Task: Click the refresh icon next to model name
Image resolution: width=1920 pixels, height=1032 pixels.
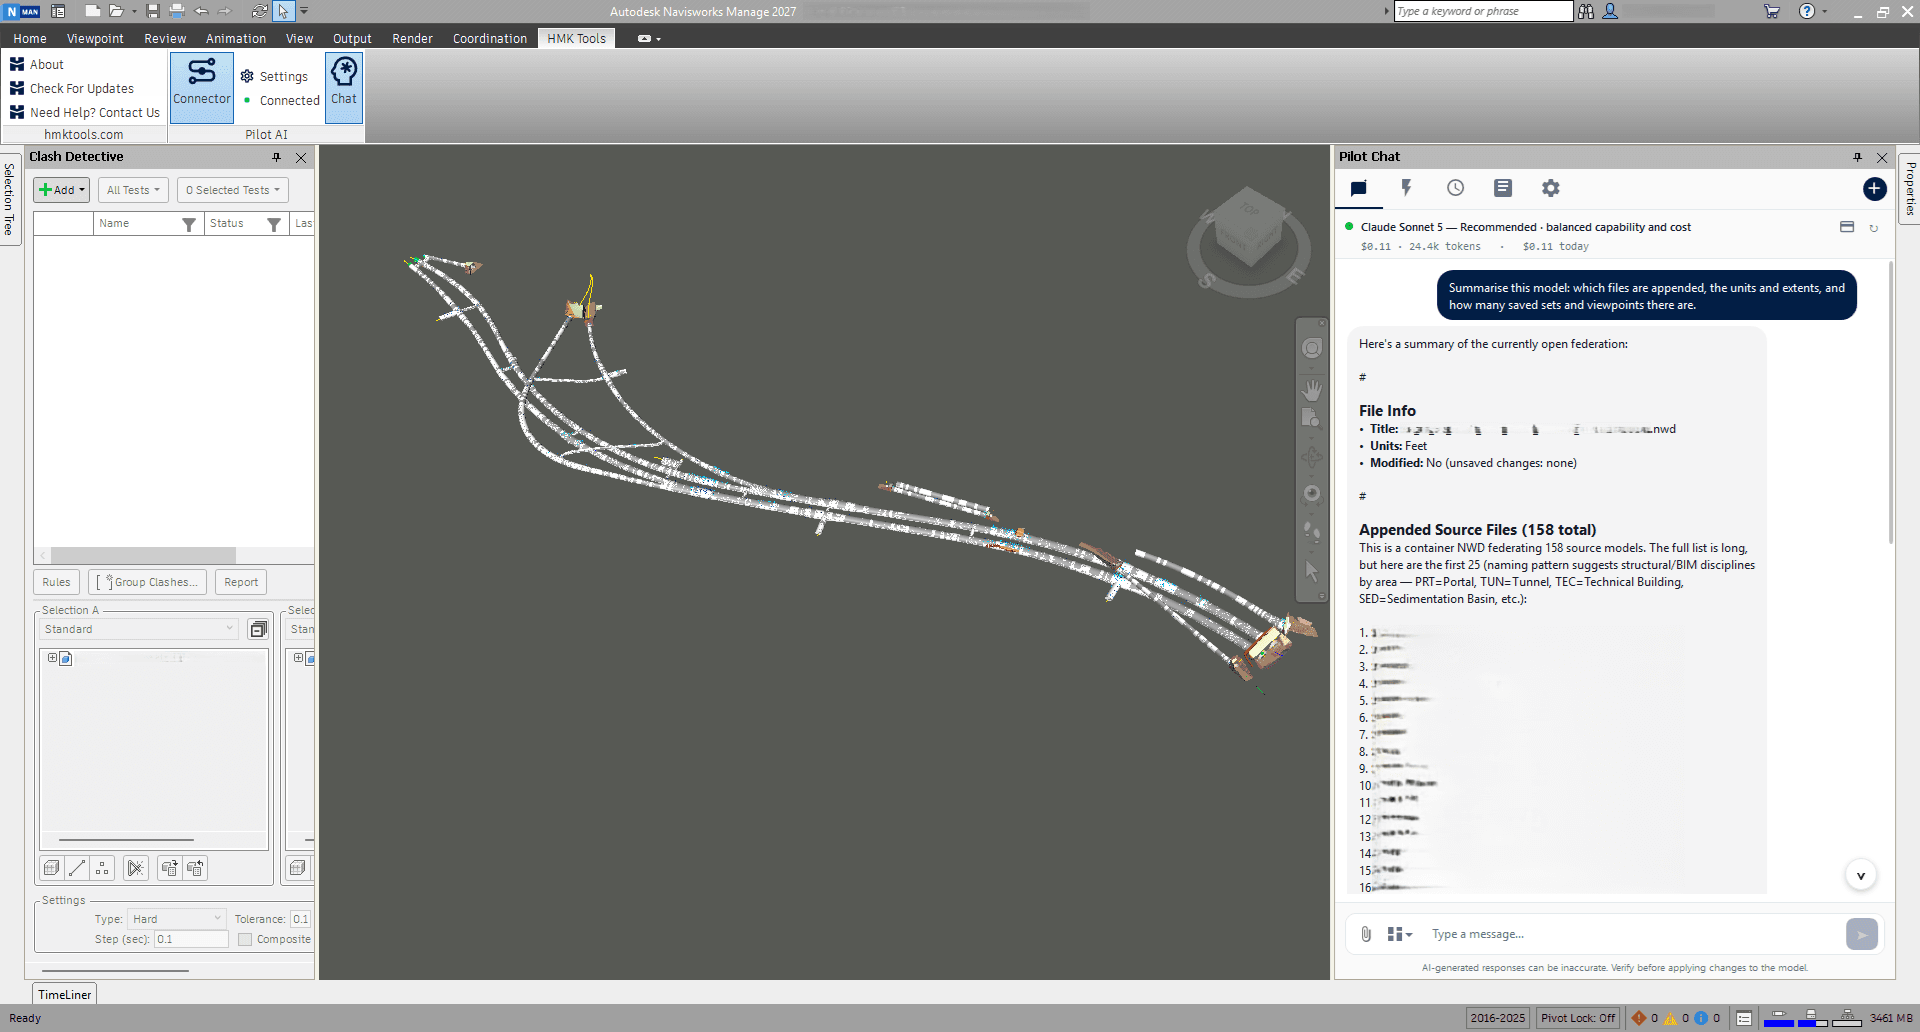Action: click(1874, 228)
